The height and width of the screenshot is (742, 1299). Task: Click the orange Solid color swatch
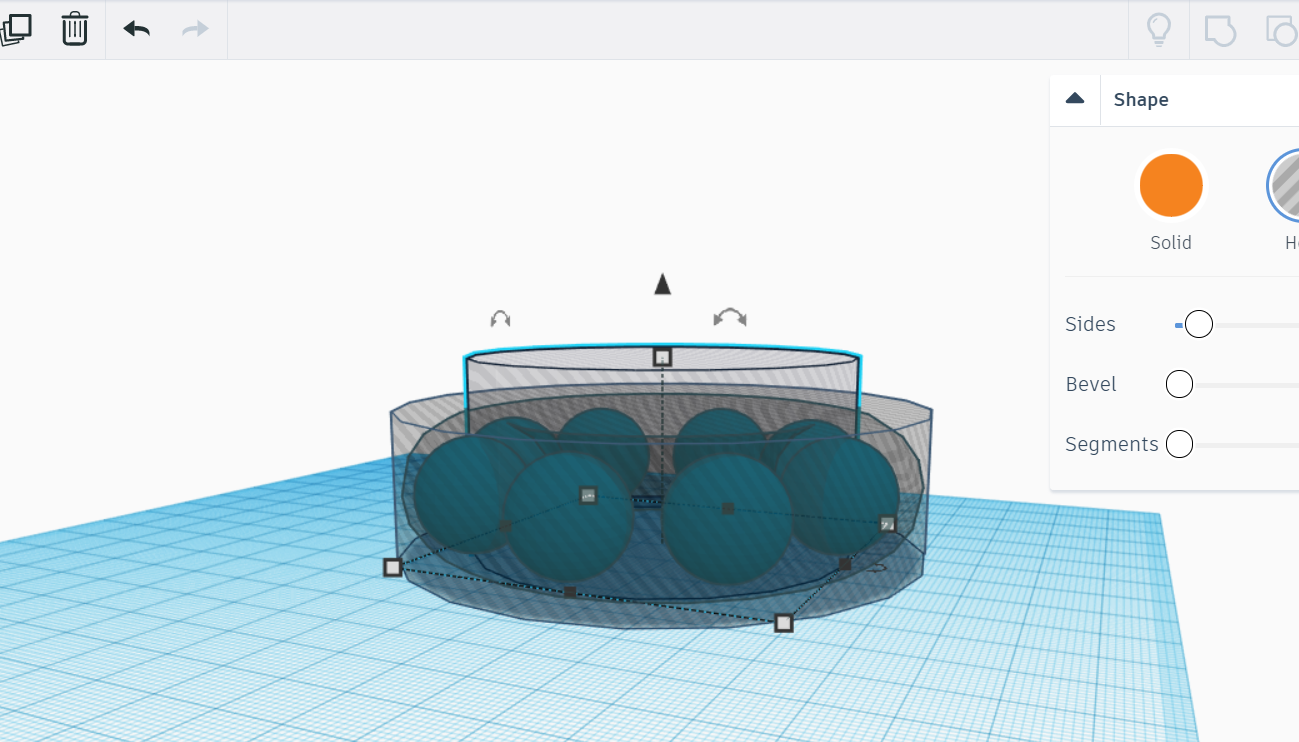point(1170,184)
